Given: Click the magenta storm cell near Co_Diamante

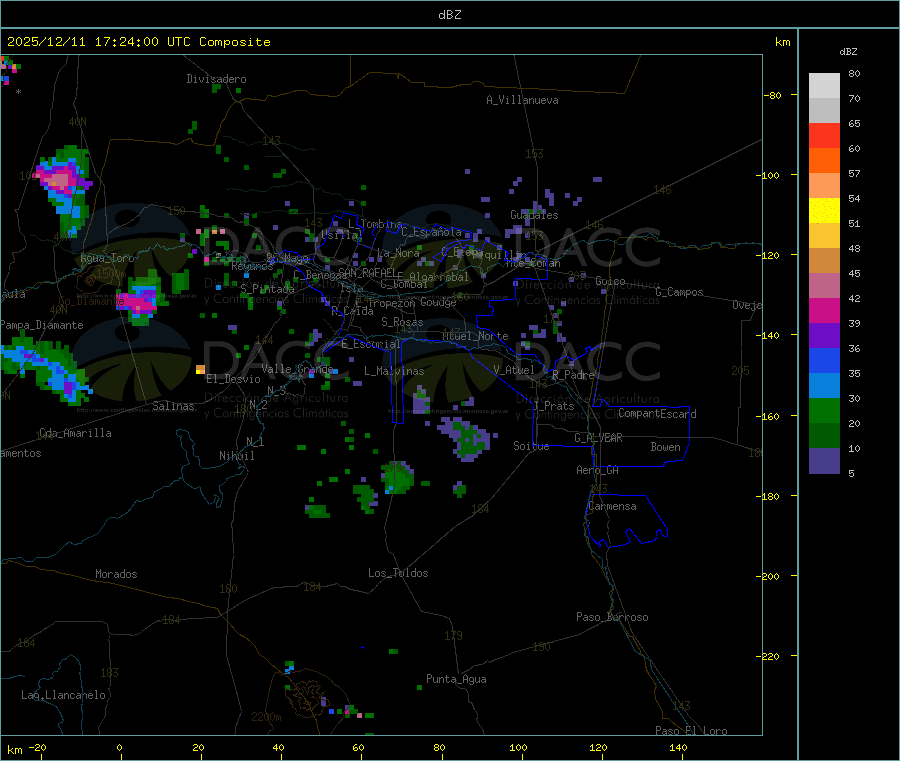Looking at the screenshot, I should (x=139, y=302).
